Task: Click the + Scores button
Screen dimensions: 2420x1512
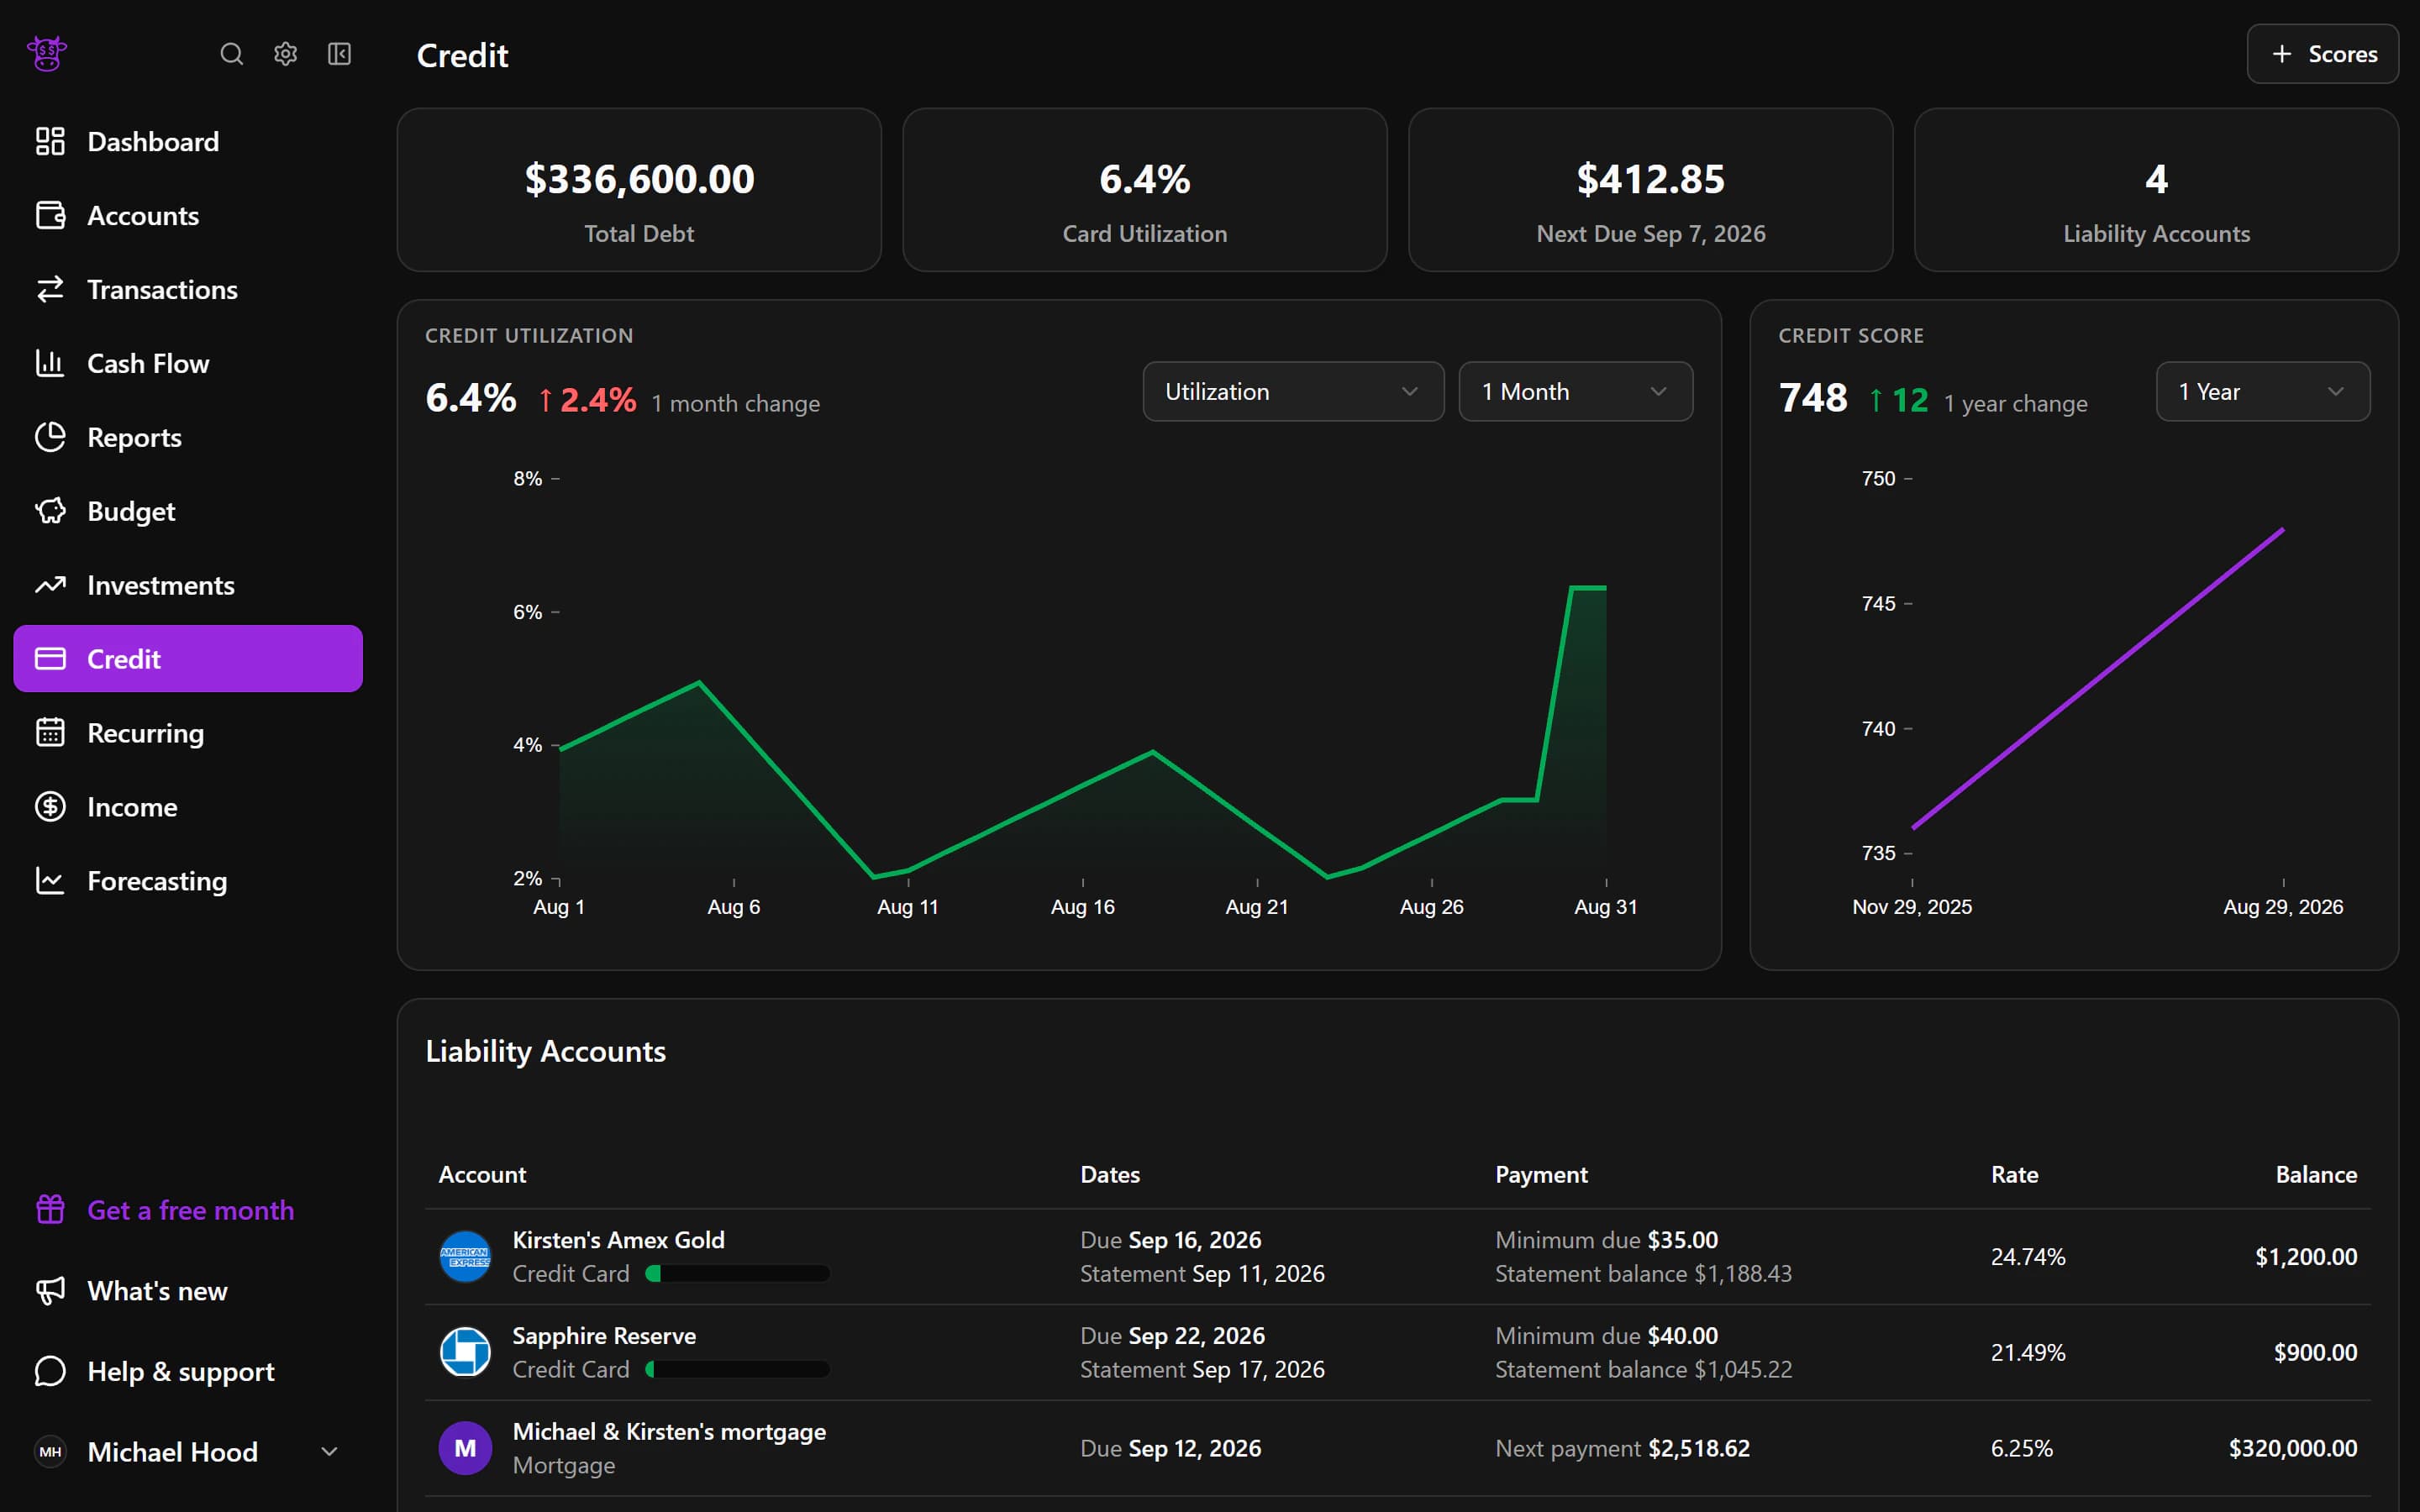Action: click(x=2322, y=54)
